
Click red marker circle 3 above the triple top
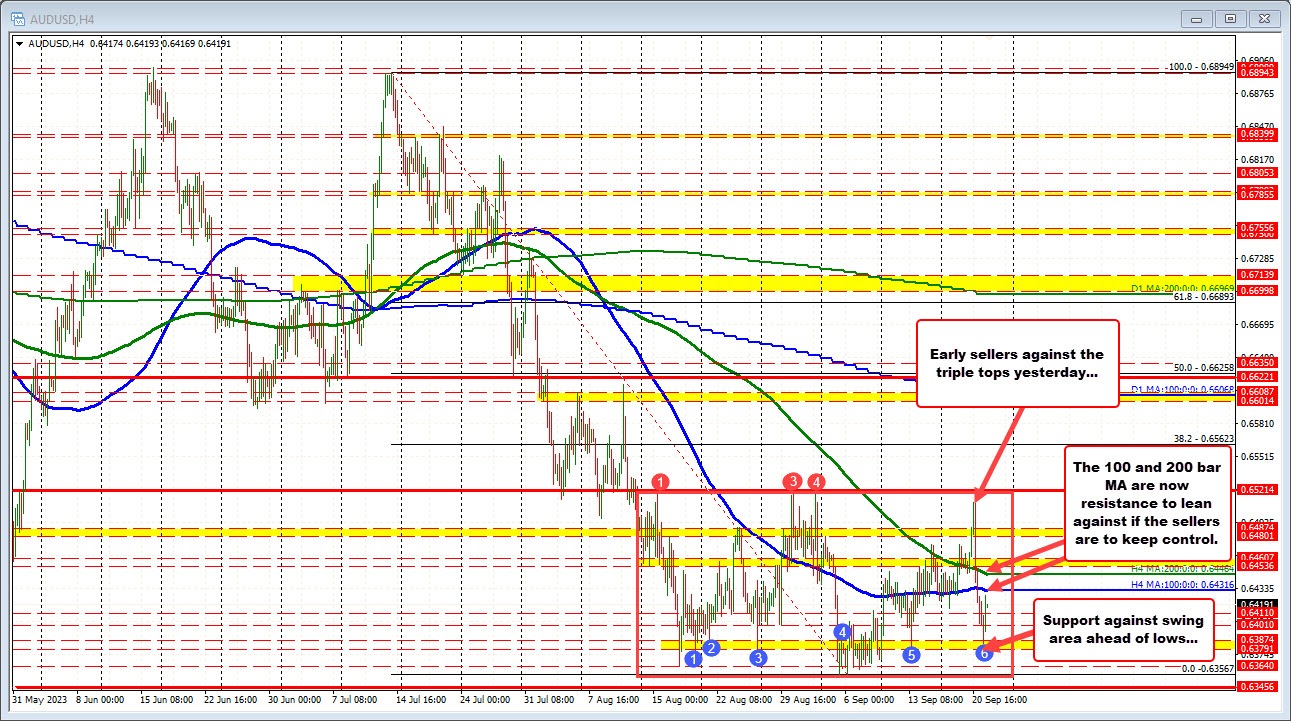click(x=793, y=482)
